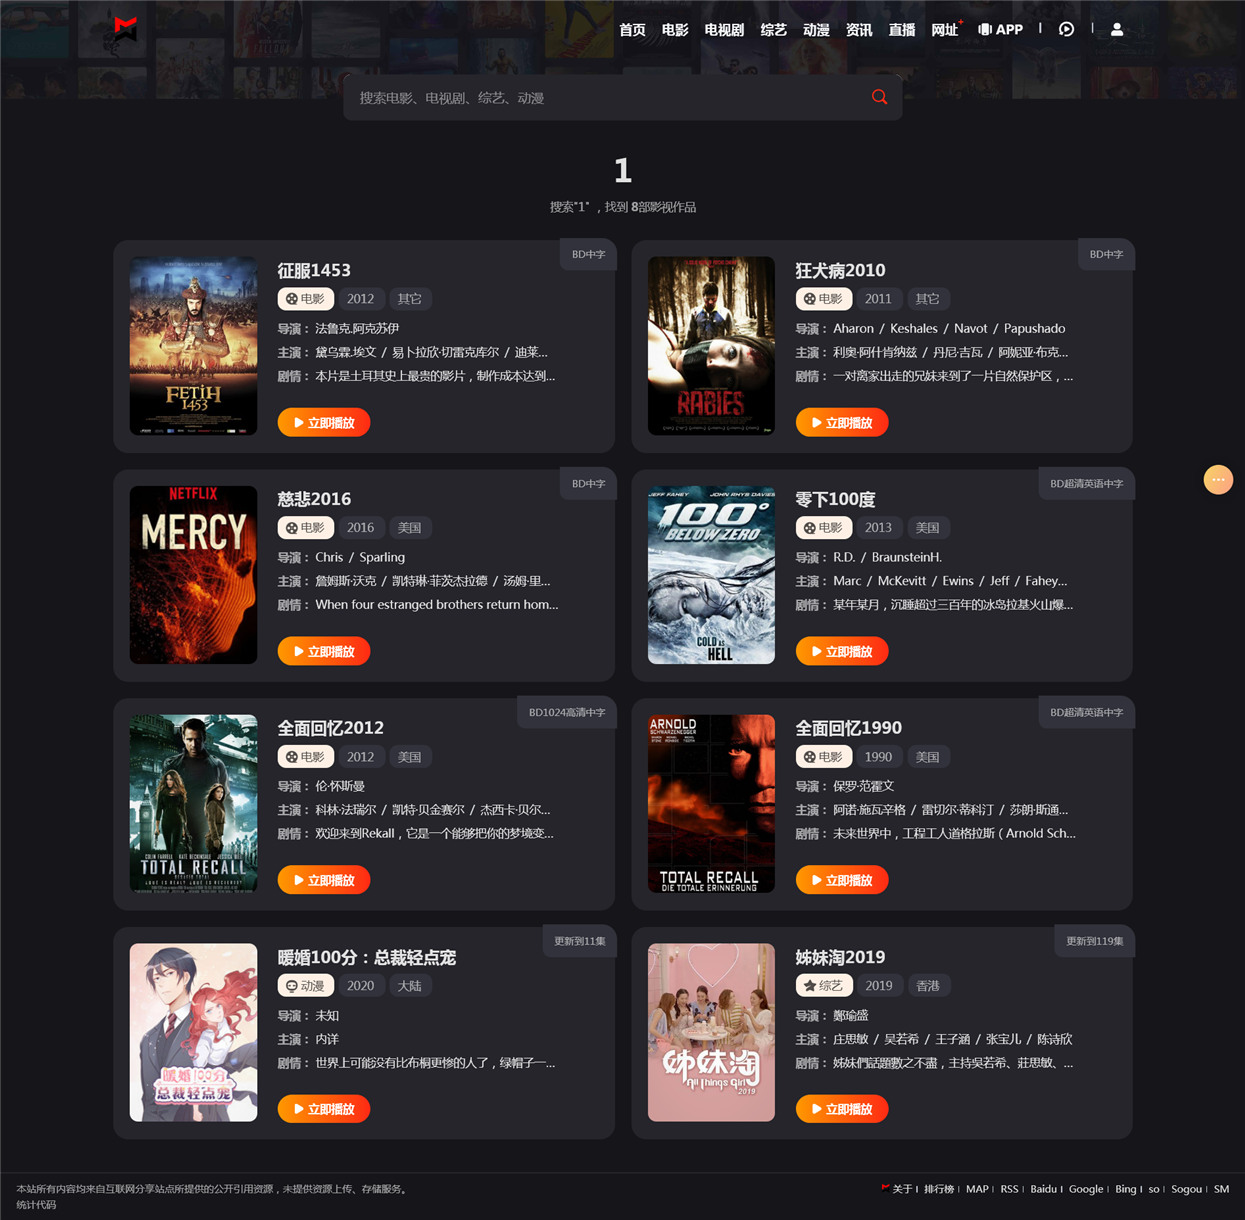
Task: Go to 首页 in navigation
Action: pos(632,30)
